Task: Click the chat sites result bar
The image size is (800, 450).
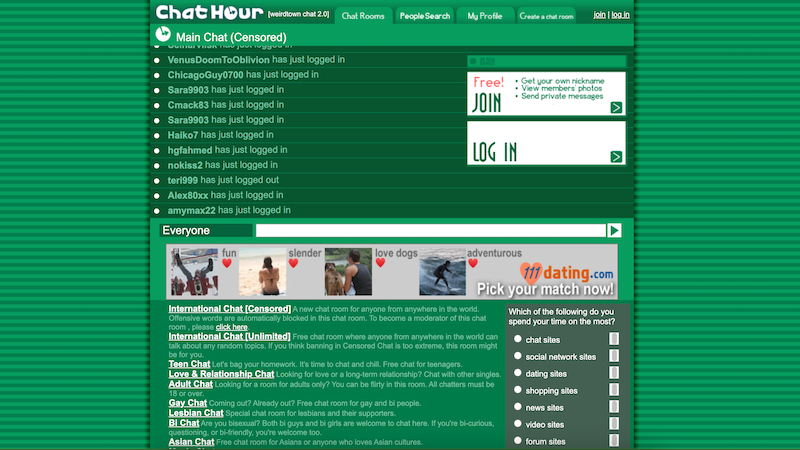Action: pyautogui.click(x=614, y=339)
